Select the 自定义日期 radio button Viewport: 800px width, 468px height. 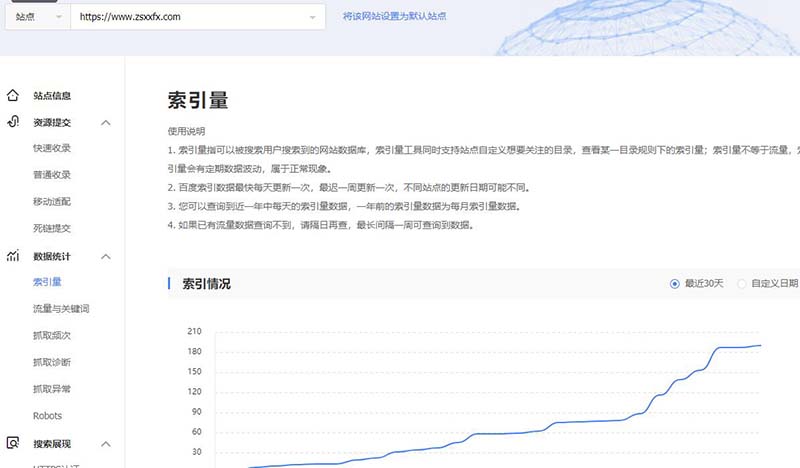click(x=742, y=284)
